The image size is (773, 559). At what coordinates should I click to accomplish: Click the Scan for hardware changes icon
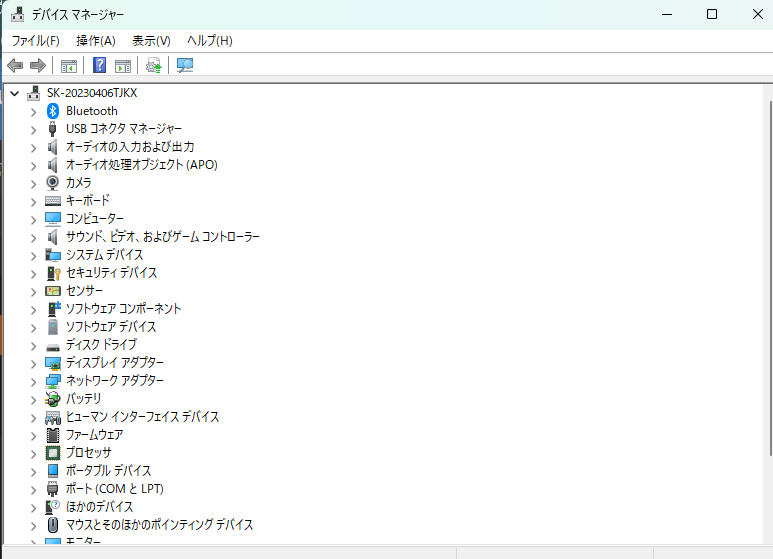click(x=185, y=65)
